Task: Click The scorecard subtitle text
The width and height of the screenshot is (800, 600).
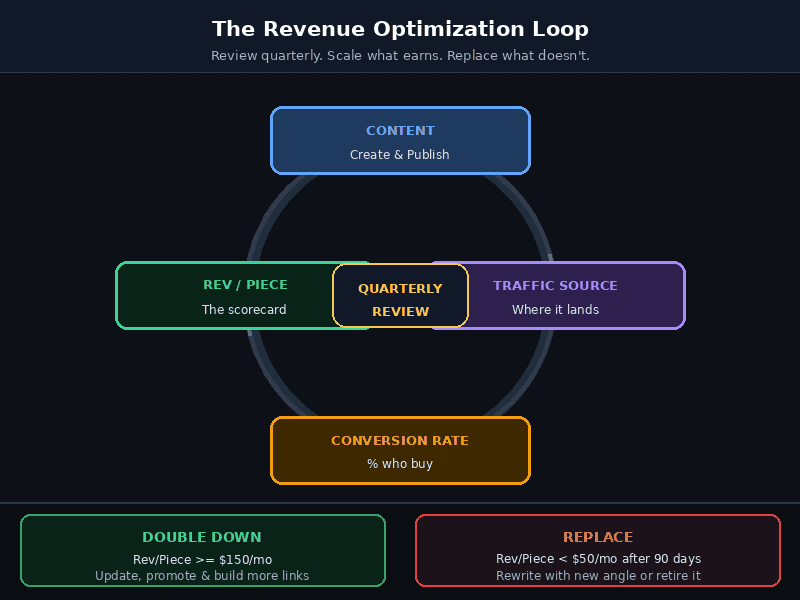Action: click(x=245, y=310)
